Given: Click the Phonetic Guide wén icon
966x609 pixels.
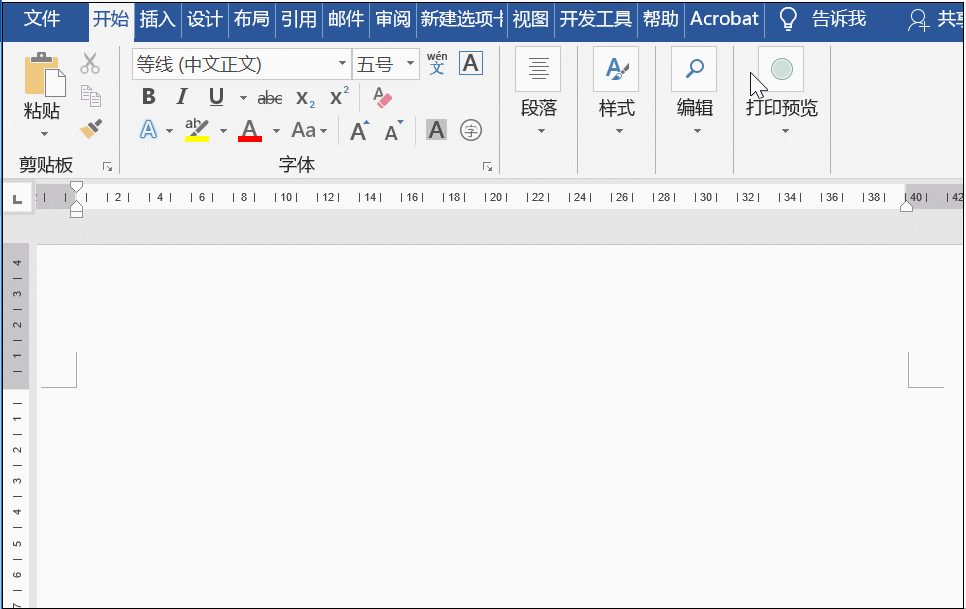Looking at the screenshot, I should point(437,63).
